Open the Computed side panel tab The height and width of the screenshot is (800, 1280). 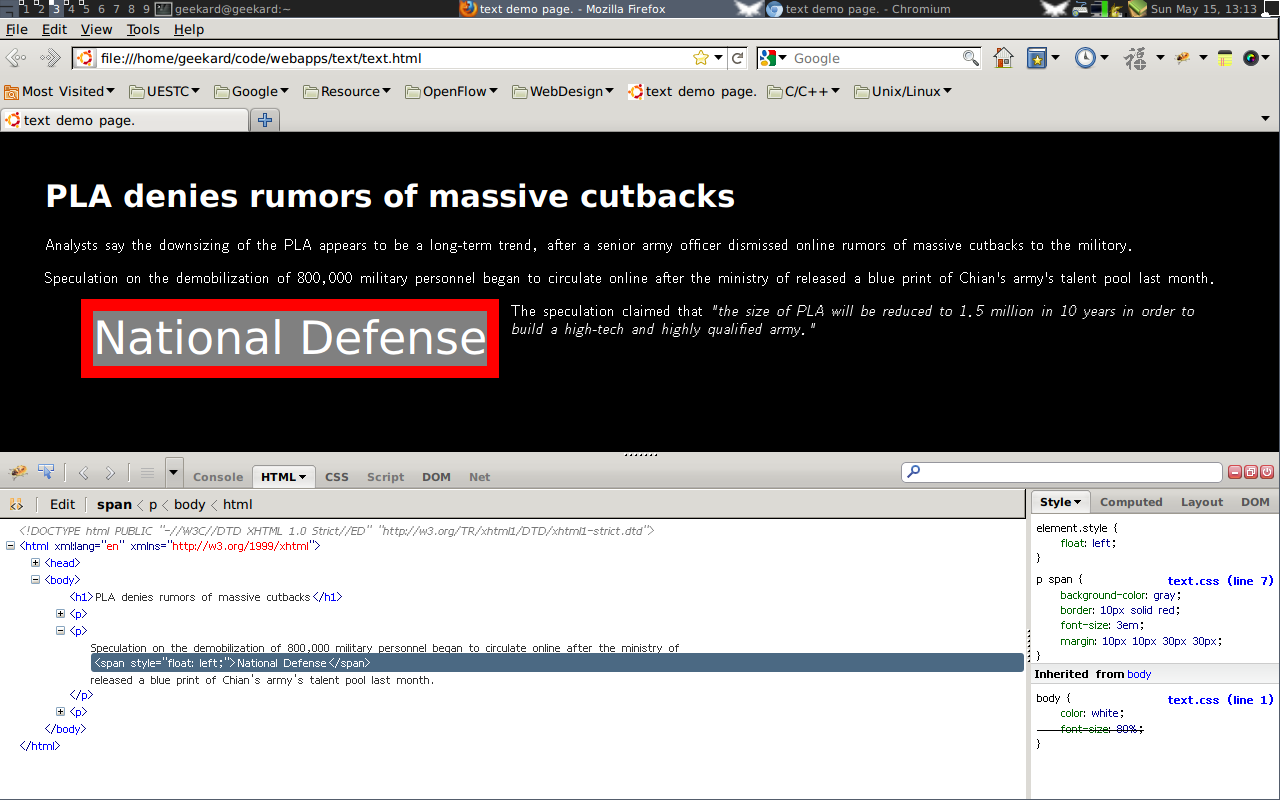click(1131, 502)
